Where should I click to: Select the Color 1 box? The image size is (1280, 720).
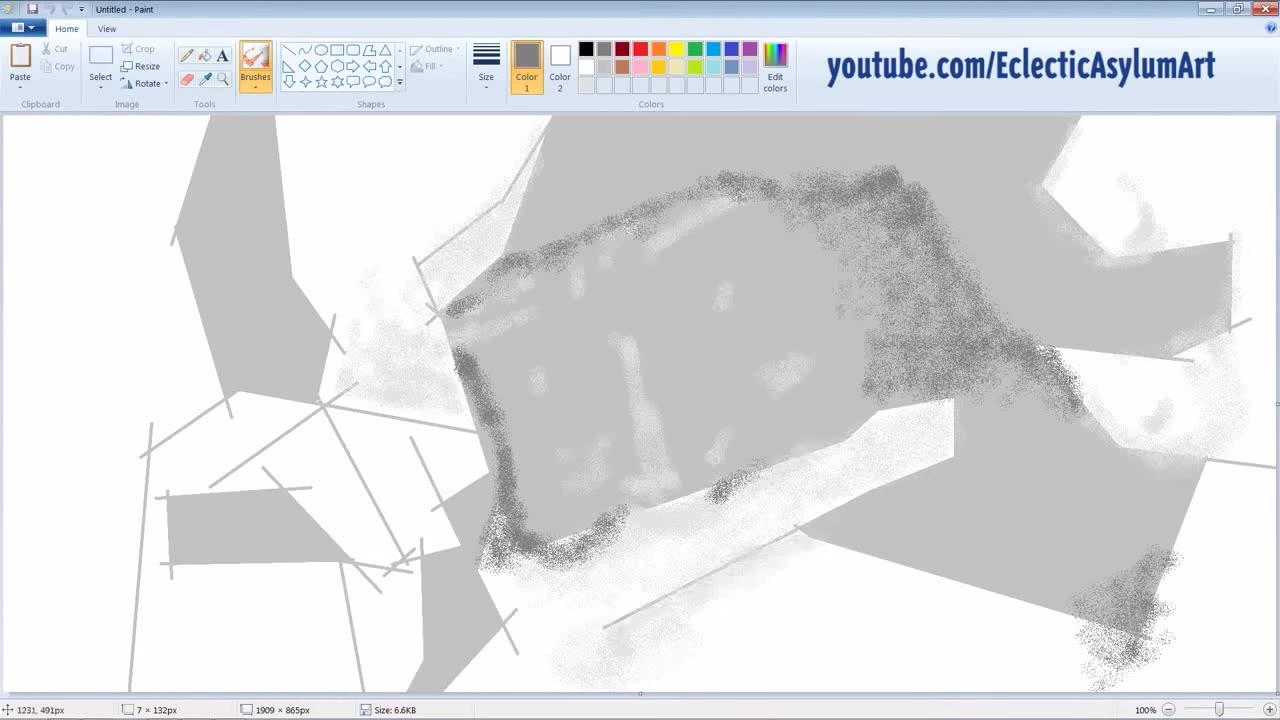point(527,67)
